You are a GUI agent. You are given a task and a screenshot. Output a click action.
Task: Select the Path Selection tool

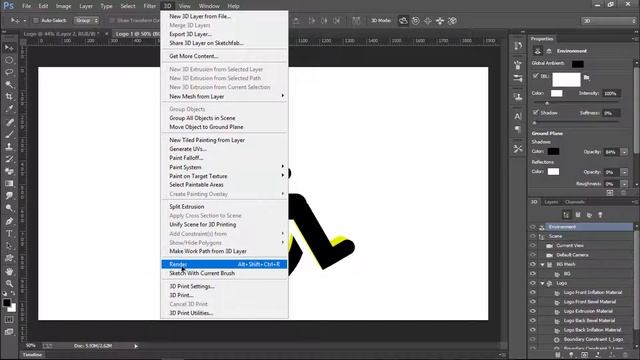click(9, 246)
